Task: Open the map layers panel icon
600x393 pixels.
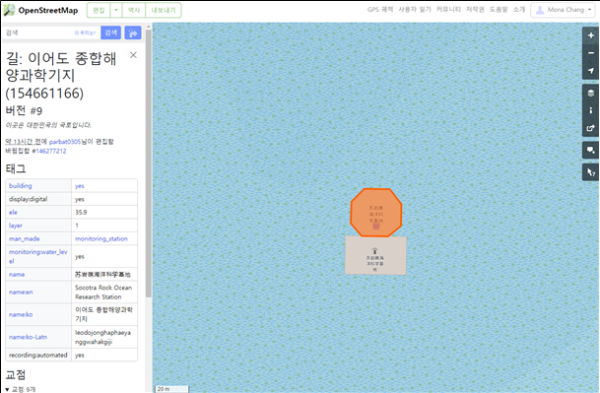Action: coord(590,93)
